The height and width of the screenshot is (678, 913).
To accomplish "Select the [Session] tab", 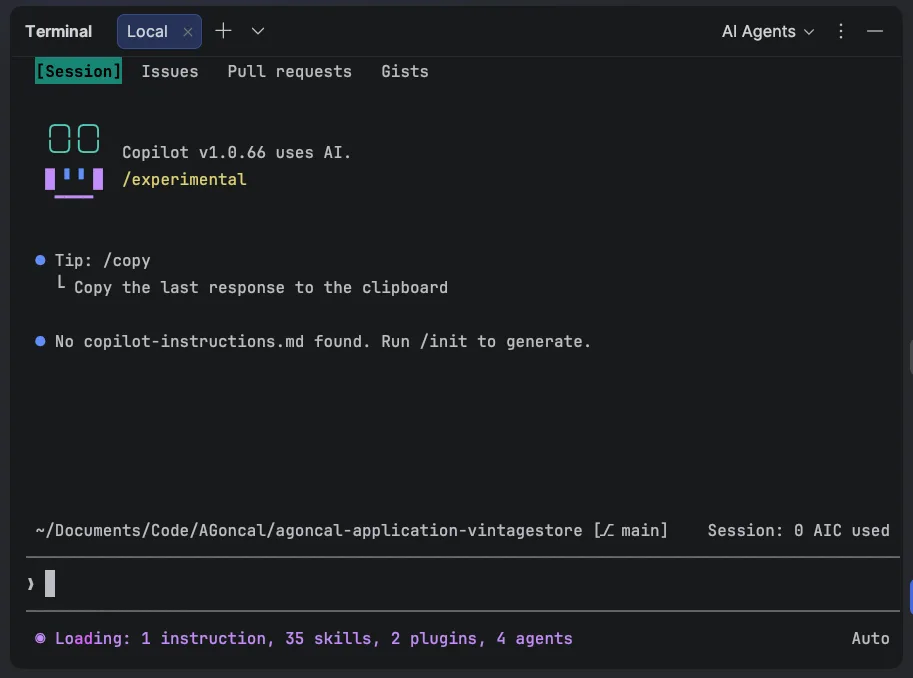I will coord(78,71).
